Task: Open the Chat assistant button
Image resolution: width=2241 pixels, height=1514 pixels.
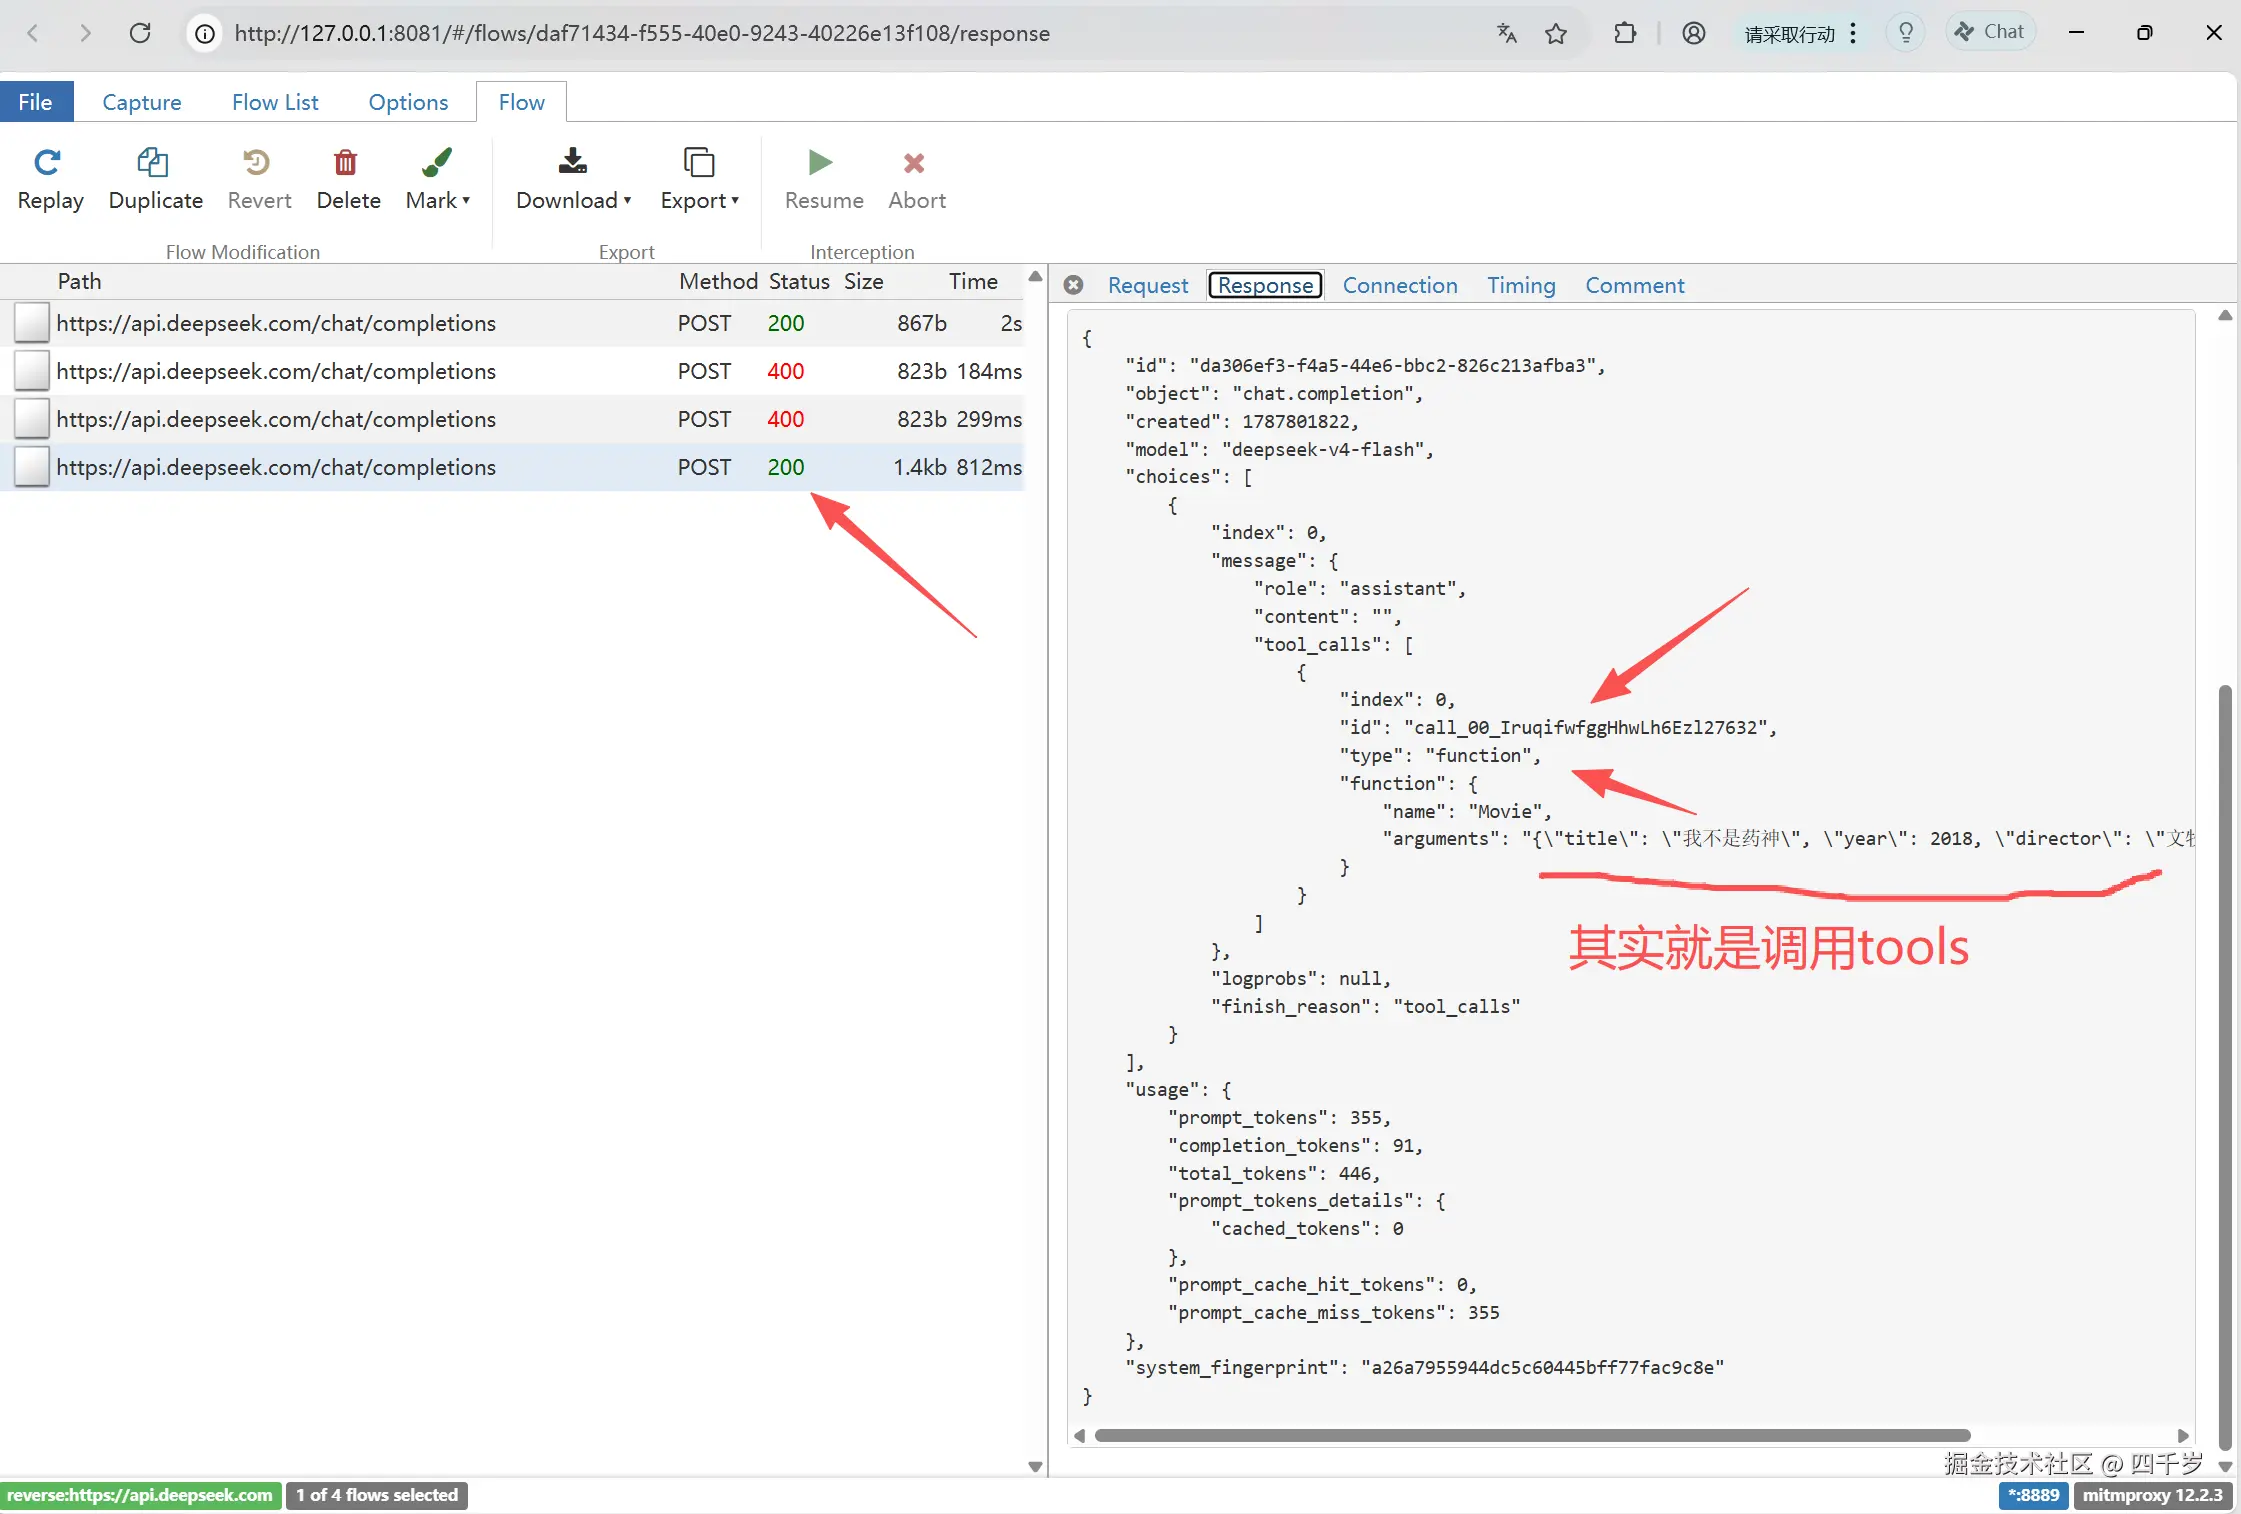Action: pos(1989,32)
